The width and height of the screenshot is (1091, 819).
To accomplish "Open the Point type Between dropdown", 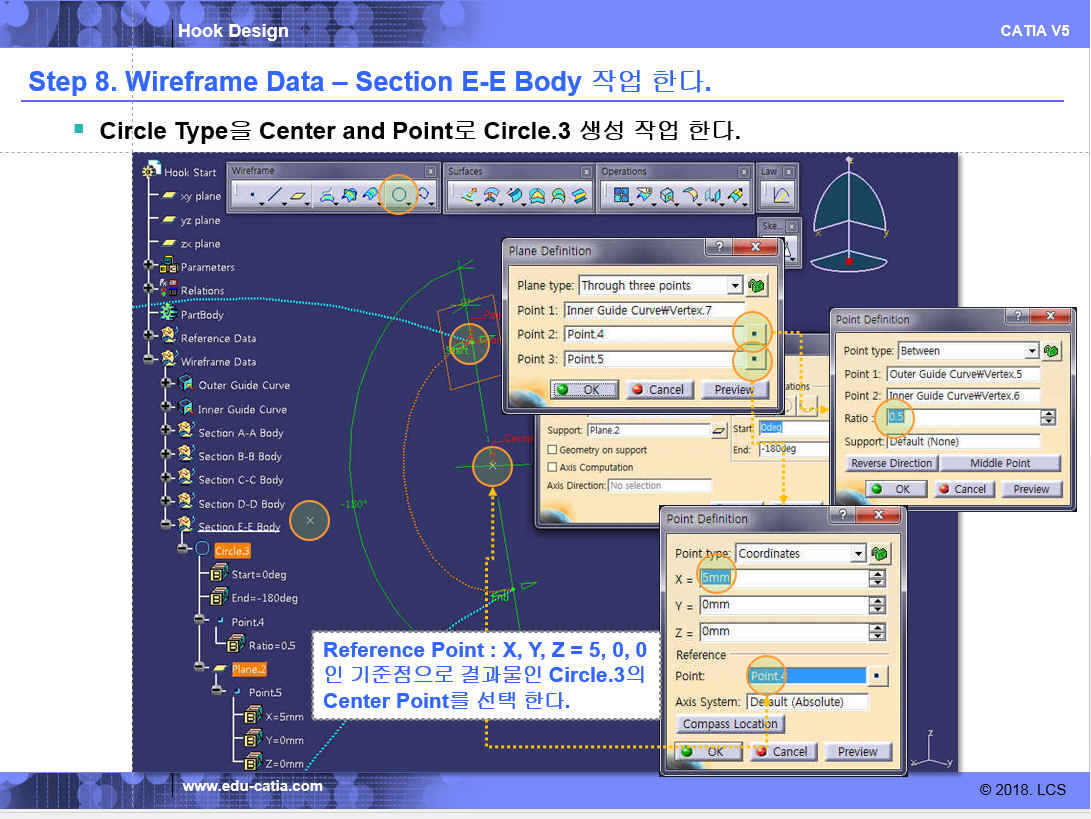I will point(1032,351).
